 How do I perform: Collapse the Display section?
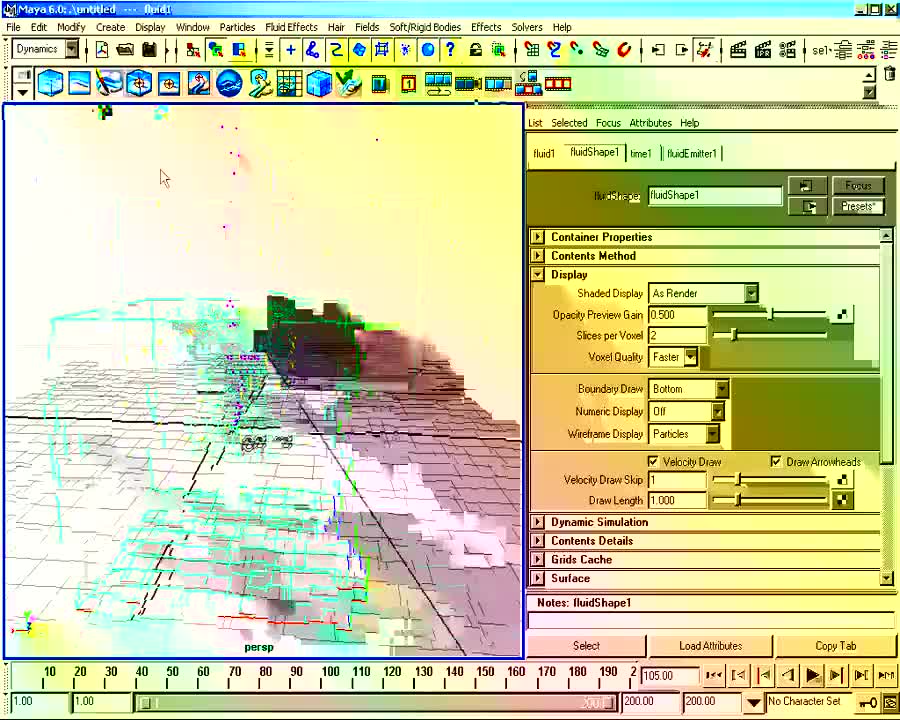tap(538, 275)
